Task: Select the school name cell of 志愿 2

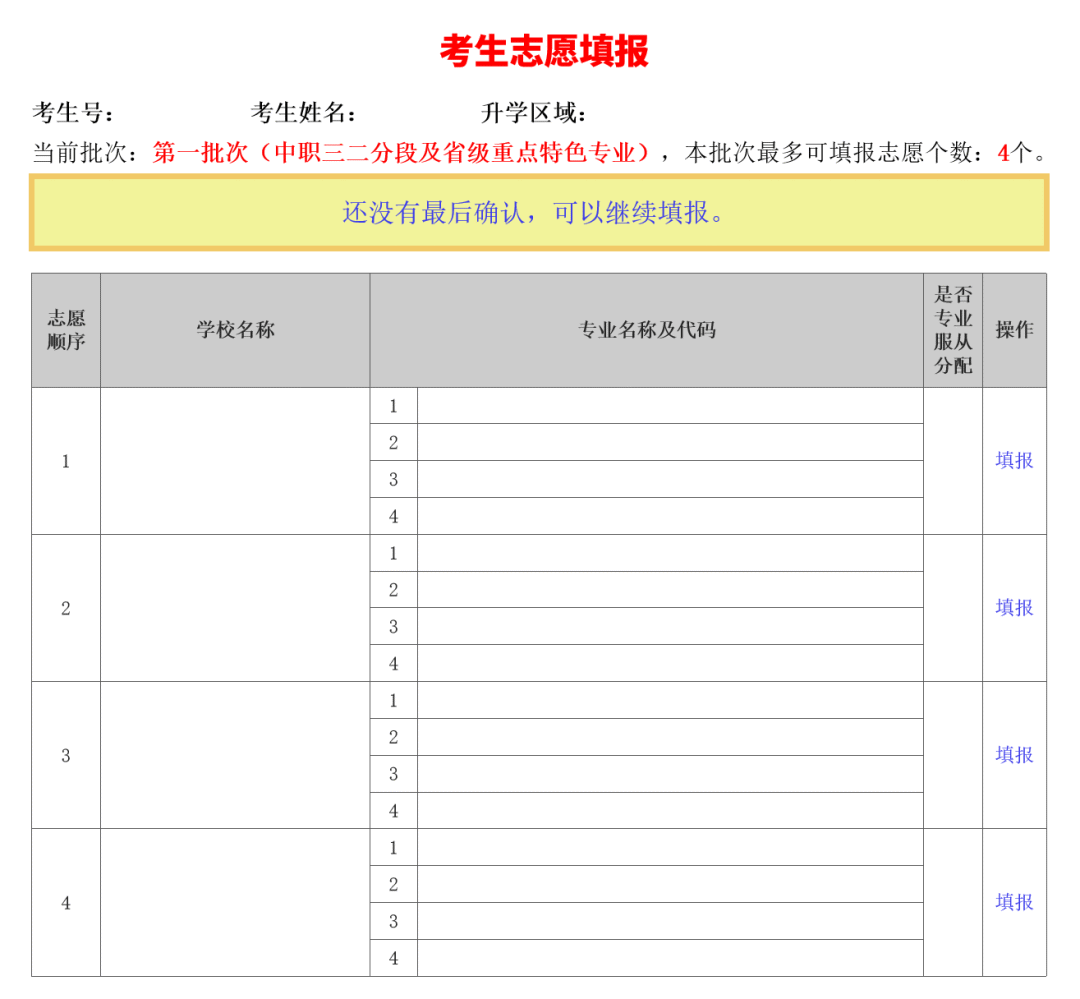Action: (x=235, y=608)
